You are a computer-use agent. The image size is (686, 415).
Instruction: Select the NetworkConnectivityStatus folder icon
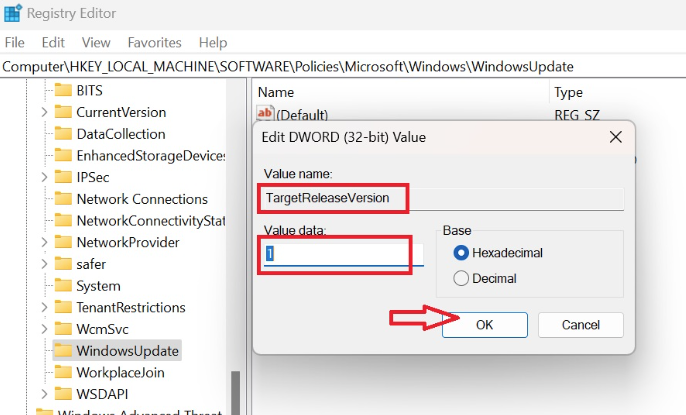63,220
